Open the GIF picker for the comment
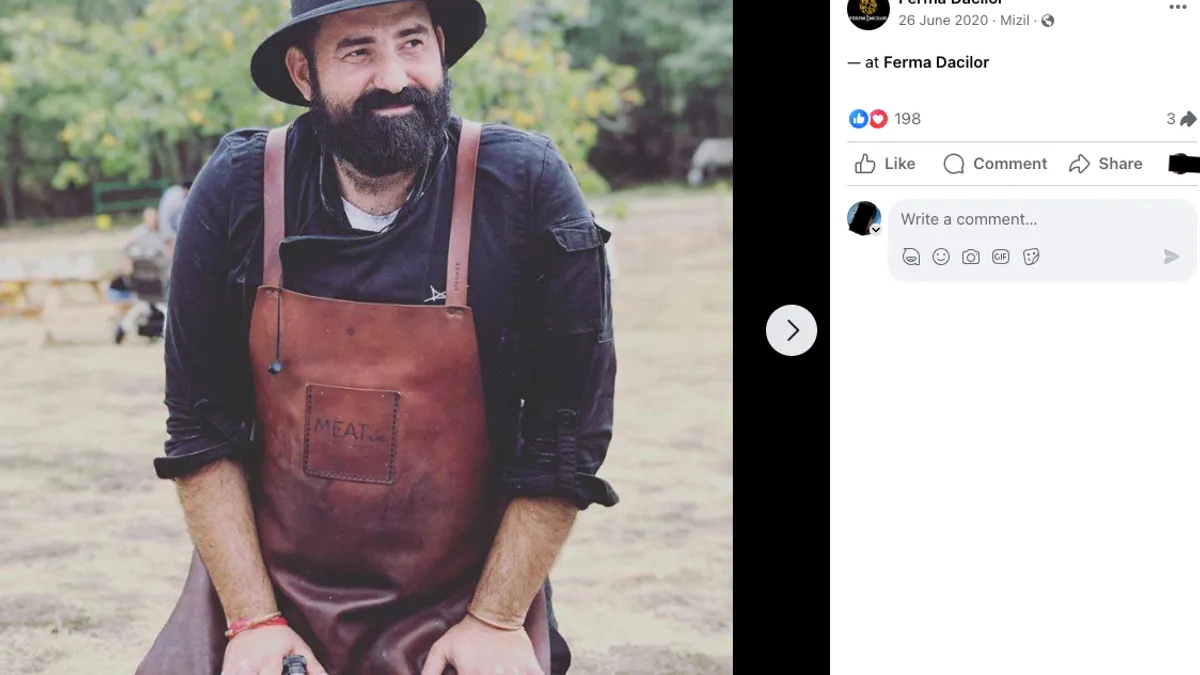This screenshot has height=675, width=1200. tap(1001, 257)
